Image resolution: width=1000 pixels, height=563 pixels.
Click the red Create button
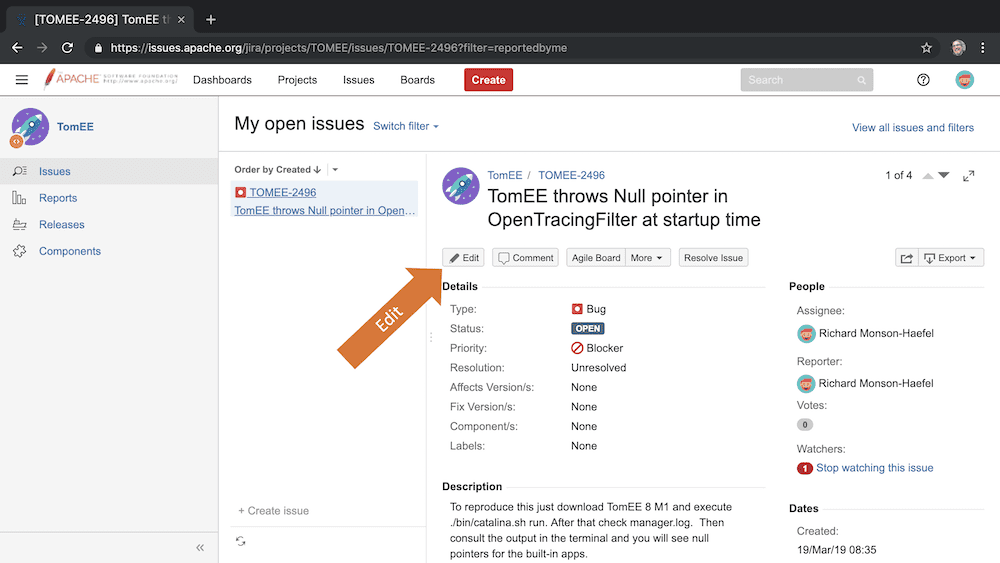coord(489,80)
